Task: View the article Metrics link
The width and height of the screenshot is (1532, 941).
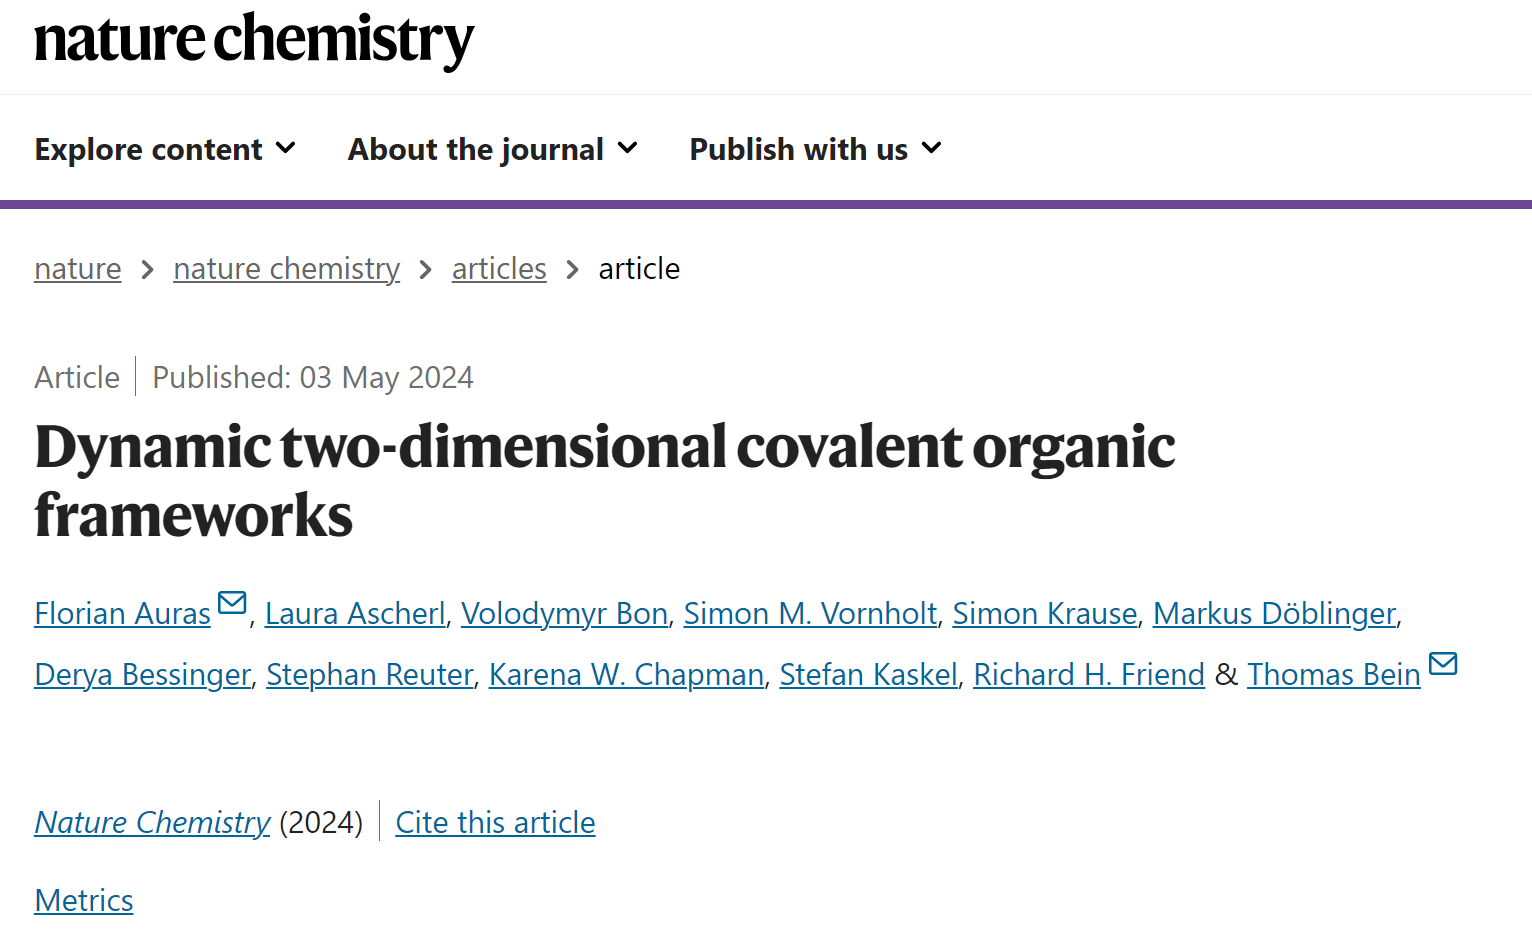Action: coord(84,900)
